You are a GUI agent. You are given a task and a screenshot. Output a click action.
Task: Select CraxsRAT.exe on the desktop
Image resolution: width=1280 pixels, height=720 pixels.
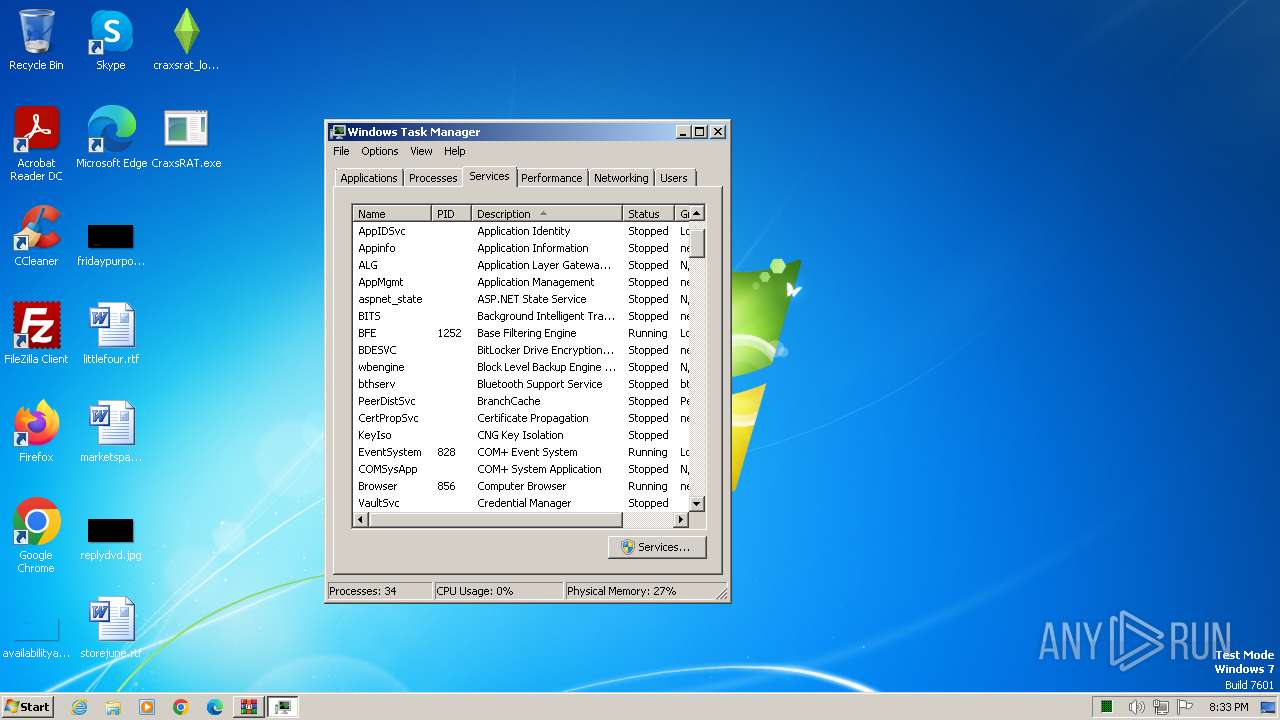click(186, 138)
